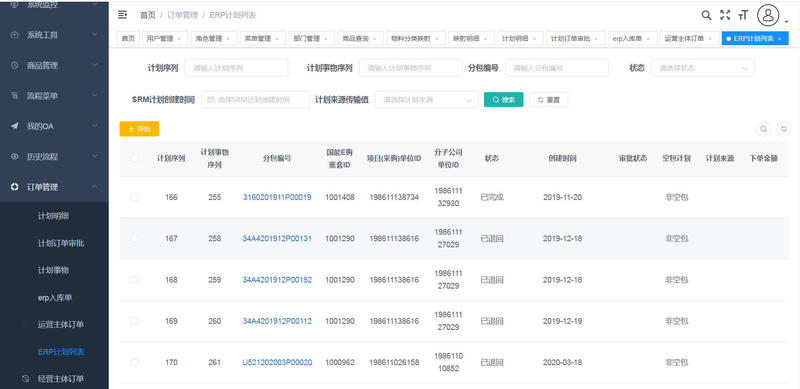Close the 菜单管理 tab
Viewport: 800px width, 389px height.
277,39
